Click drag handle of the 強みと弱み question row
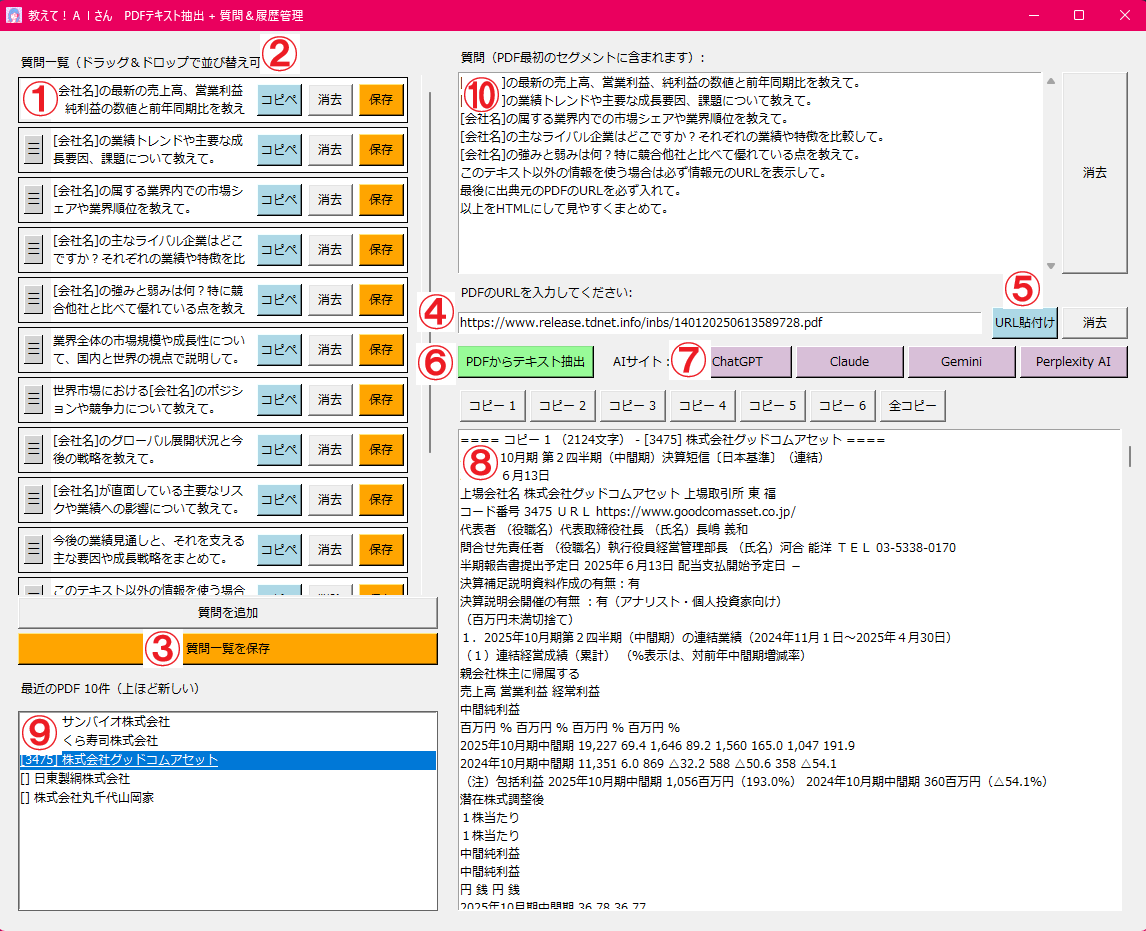This screenshot has height=931, width=1146. tap(33, 300)
